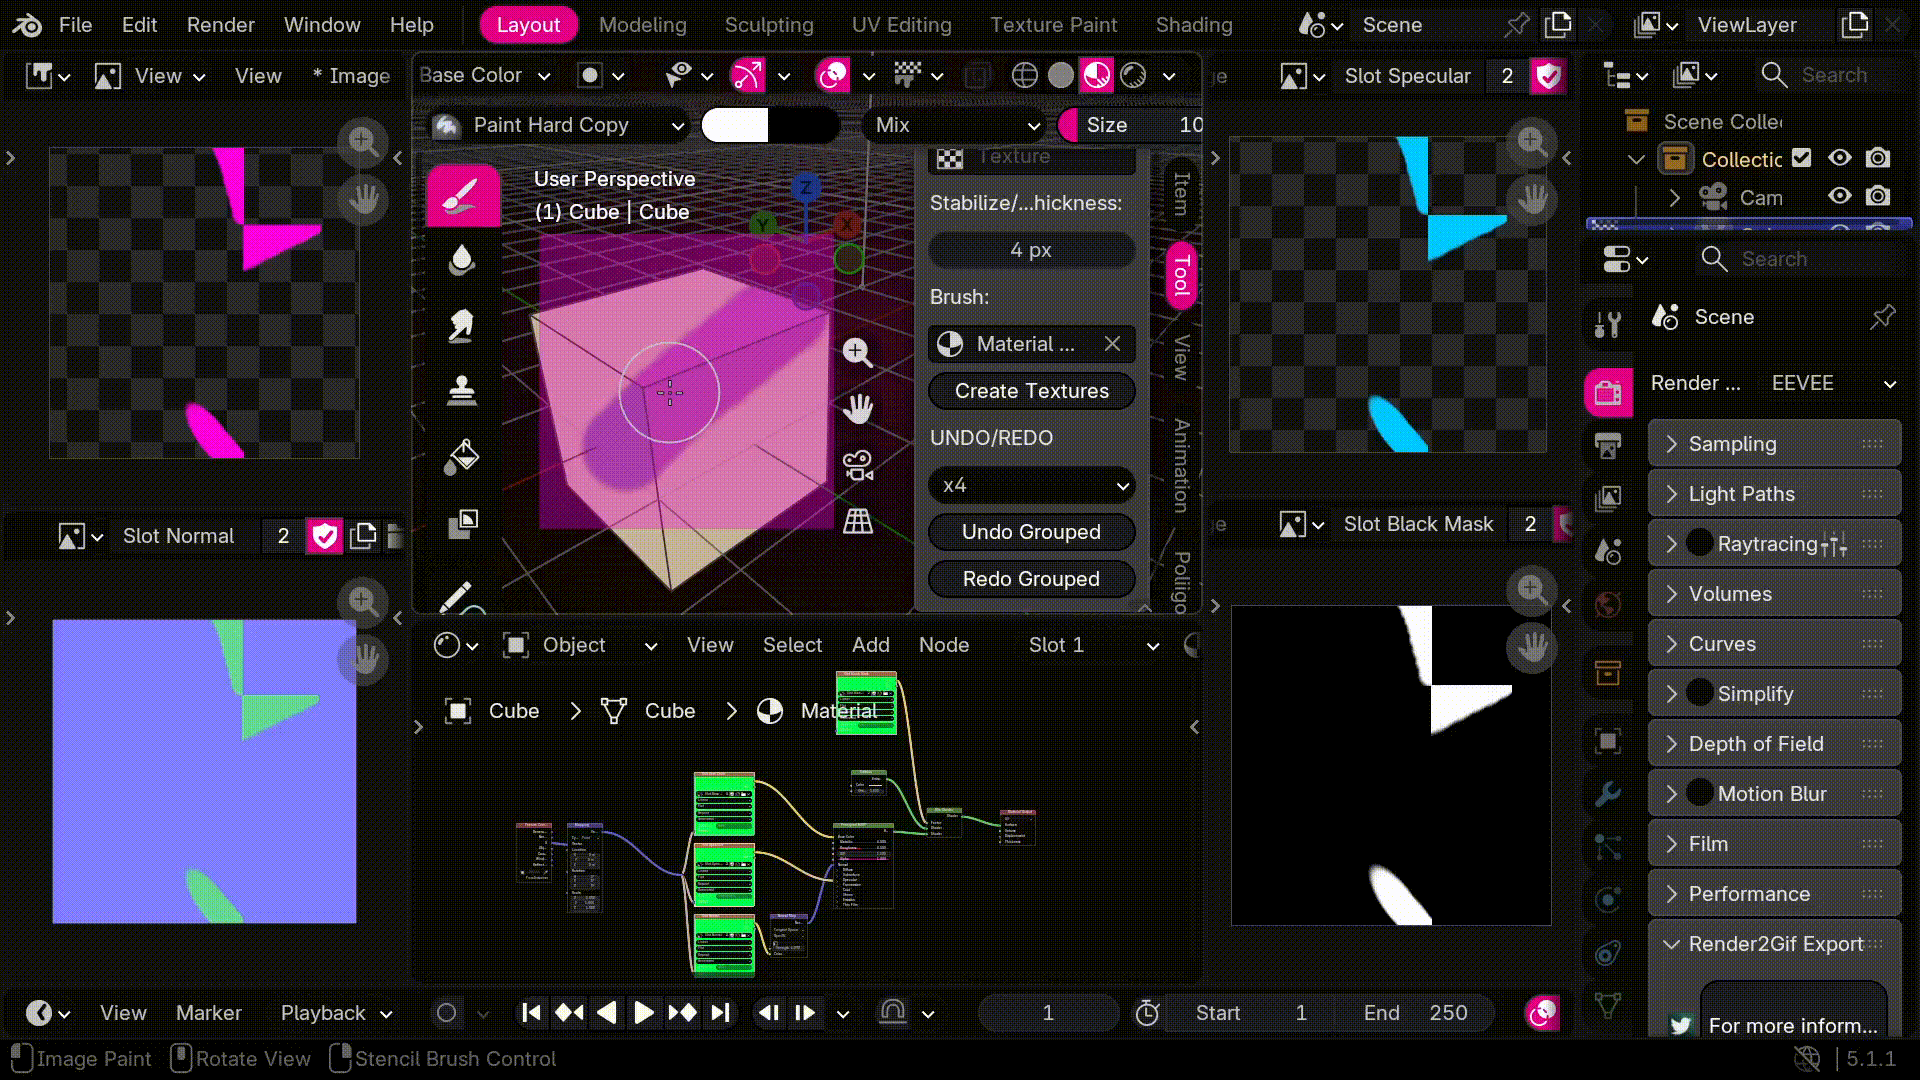The image size is (1920, 1080).
Task: Open the Render menu
Action: click(221, 25)
